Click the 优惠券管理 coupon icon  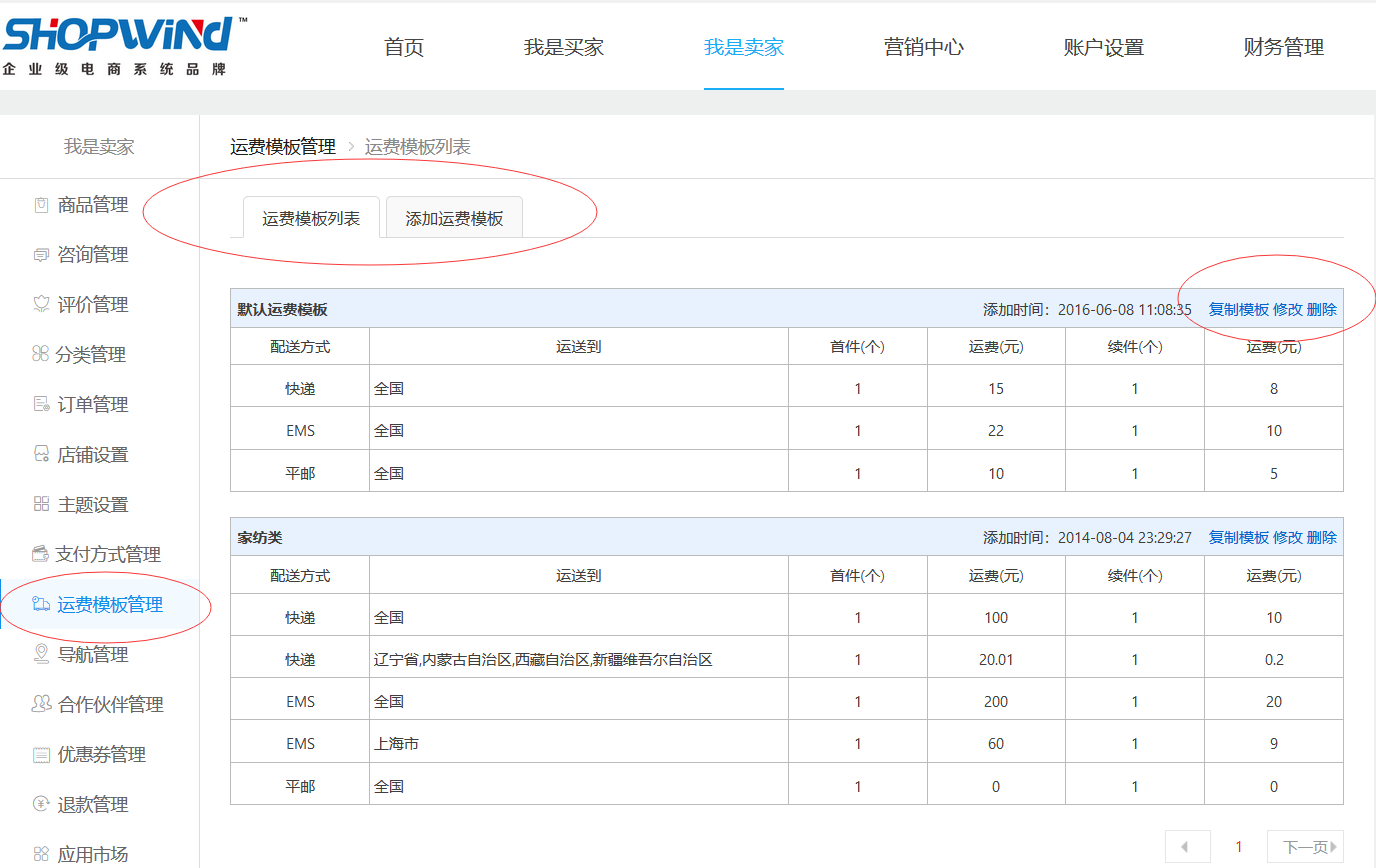(x=41, y=755)
